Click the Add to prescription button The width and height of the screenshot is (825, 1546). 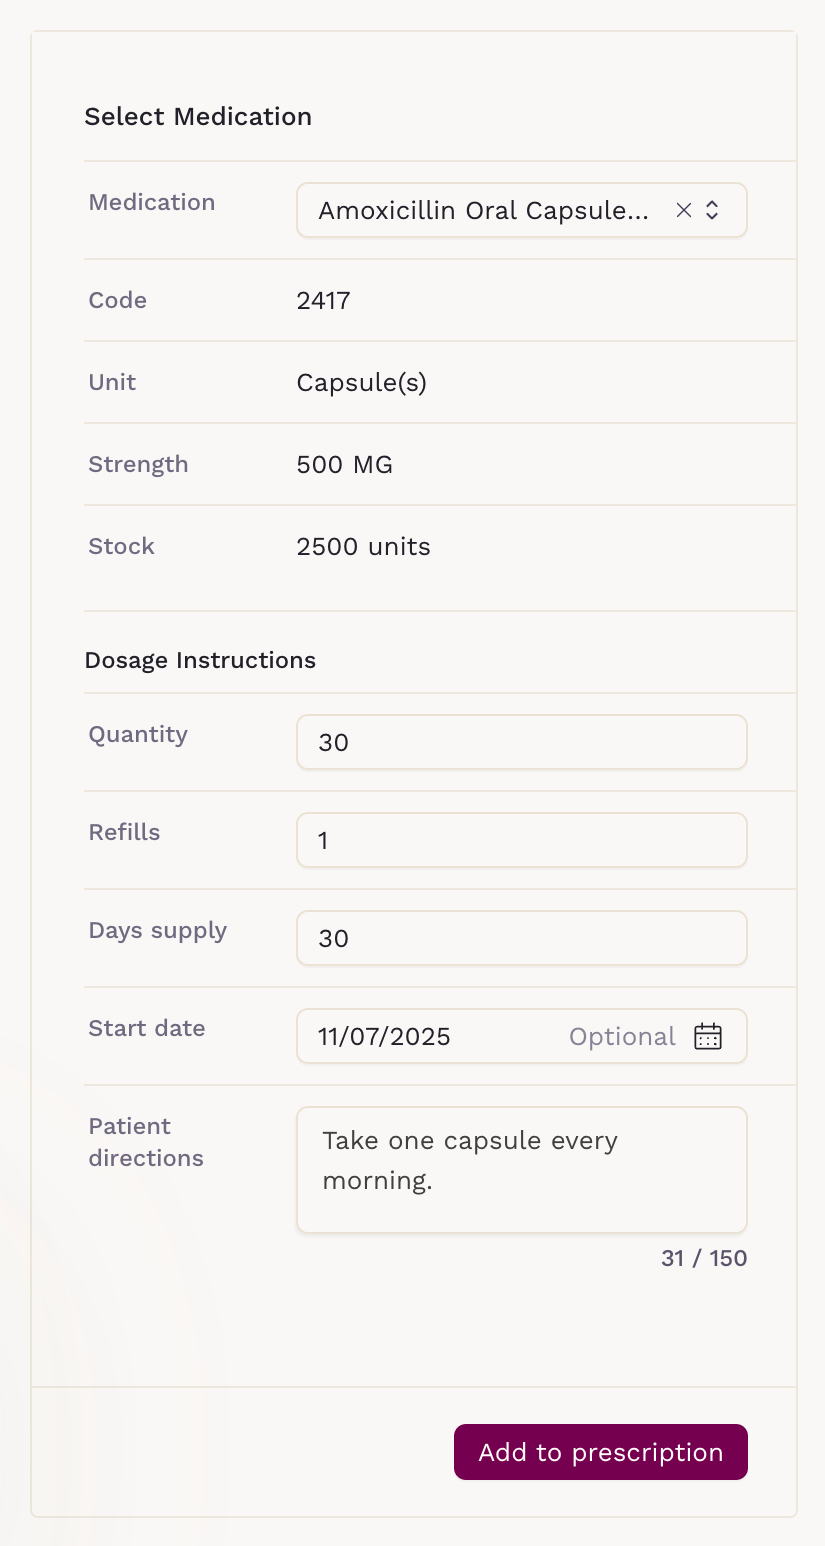pos(600,1452)
